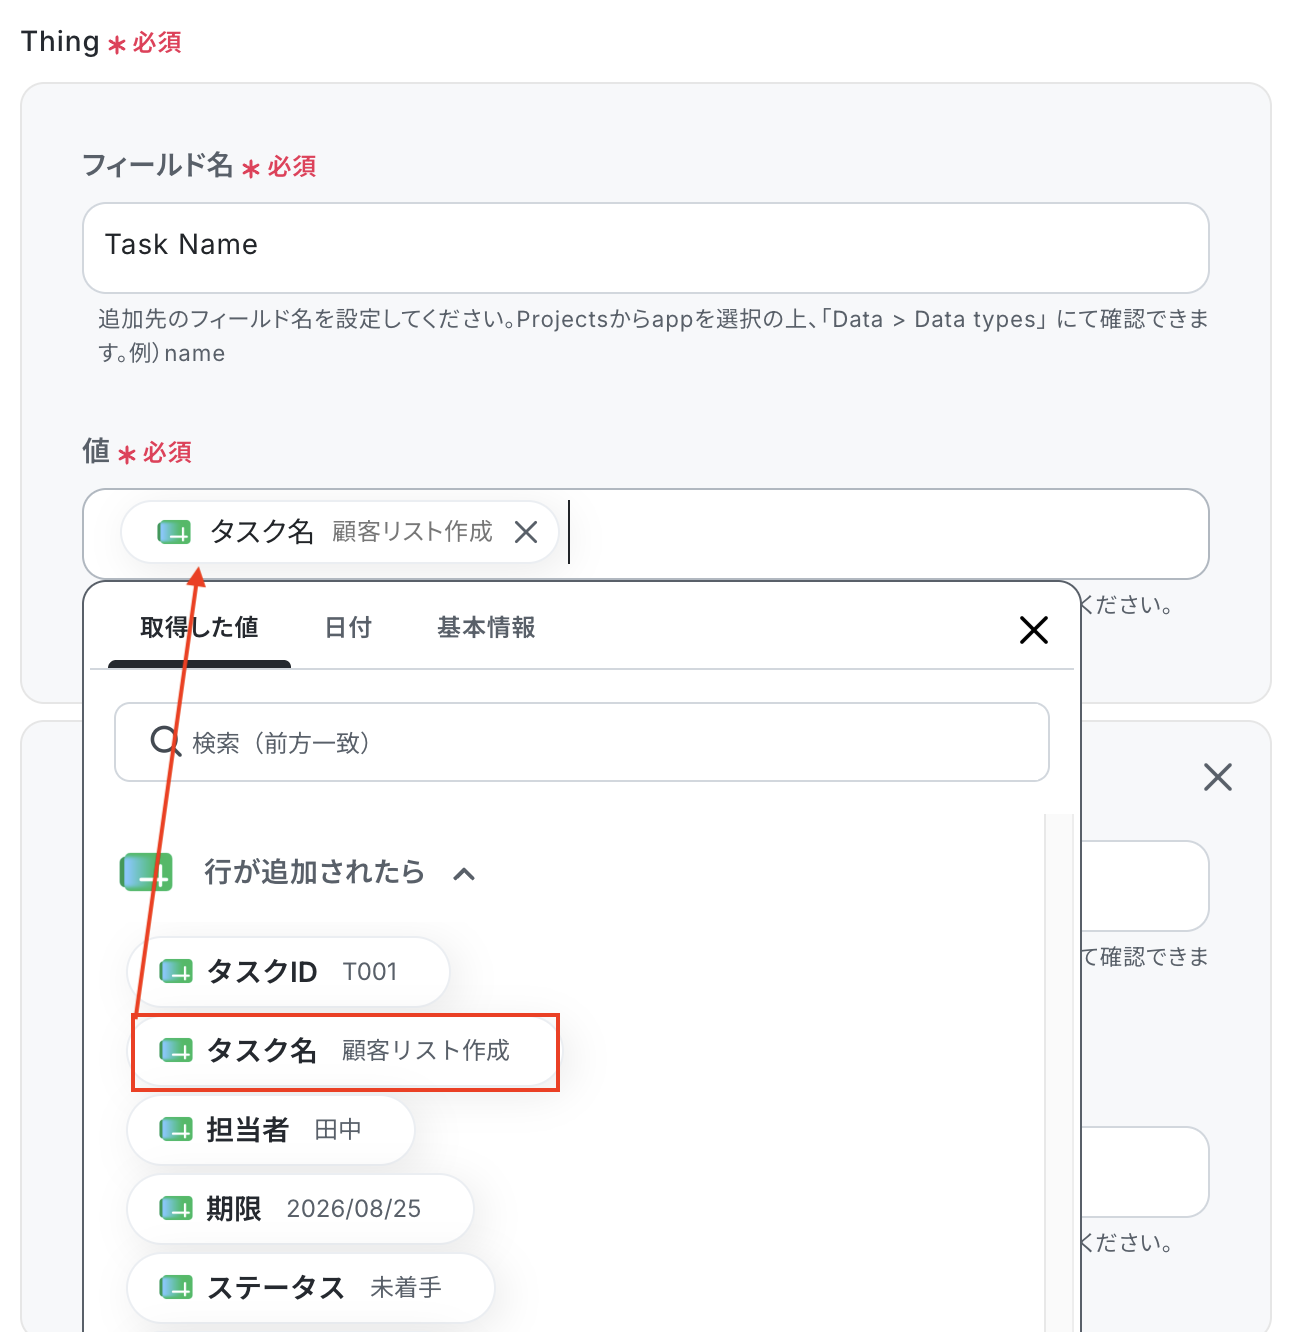1294x1332 pixels.
Task: Select the タスク名 顧客リスト作成 value
Action: coord(345,1051)
